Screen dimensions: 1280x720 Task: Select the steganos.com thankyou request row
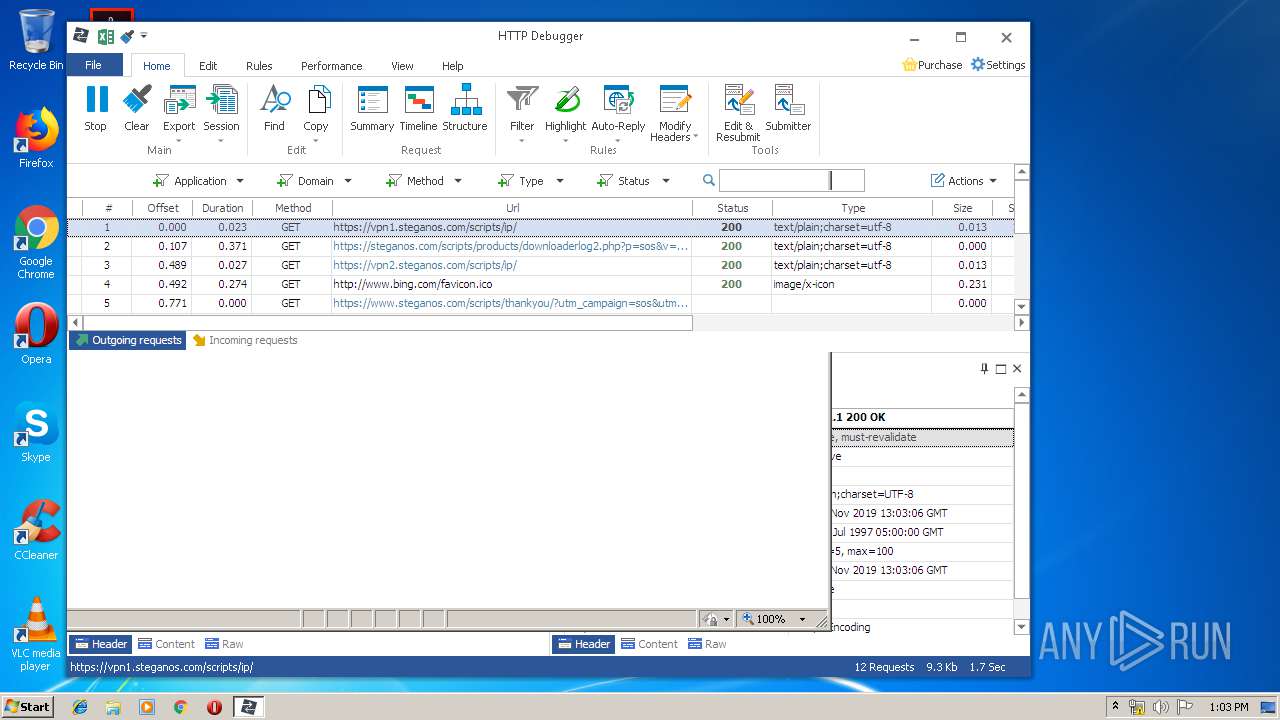click(x=541, y=303)
